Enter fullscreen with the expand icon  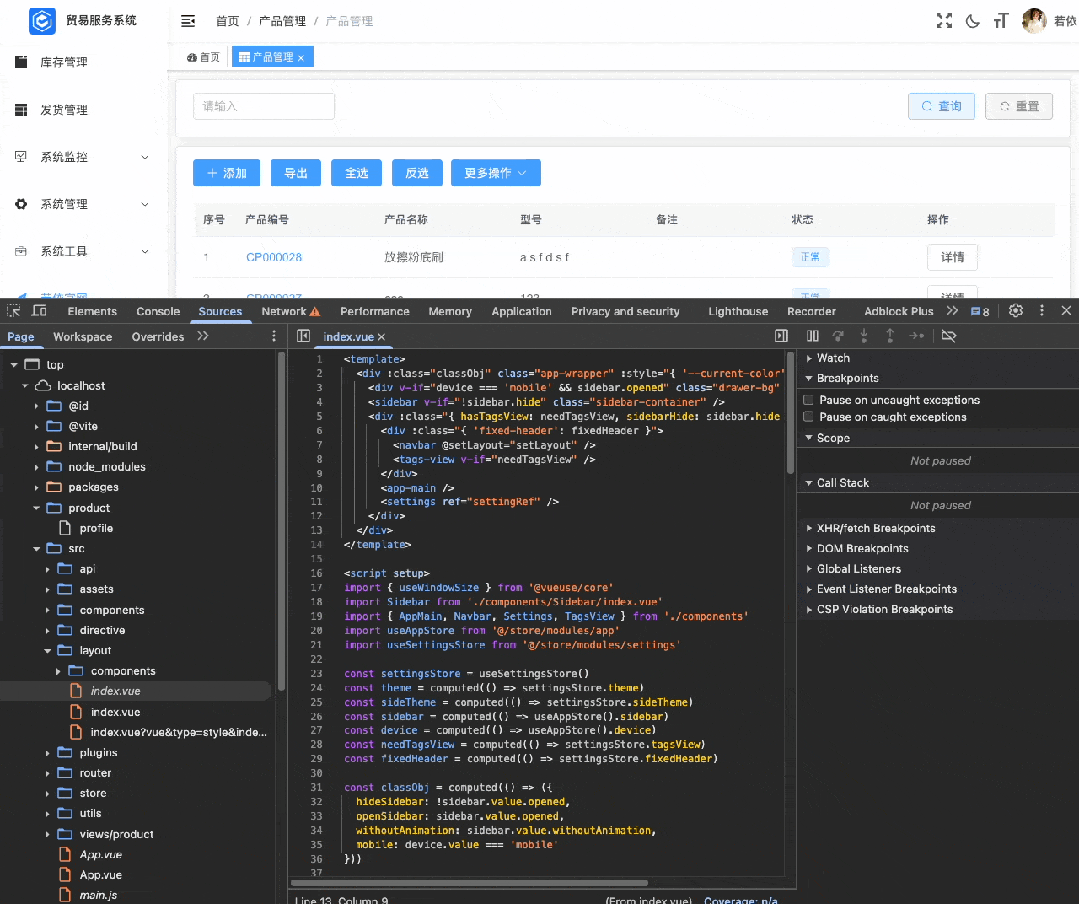[943, 21]
